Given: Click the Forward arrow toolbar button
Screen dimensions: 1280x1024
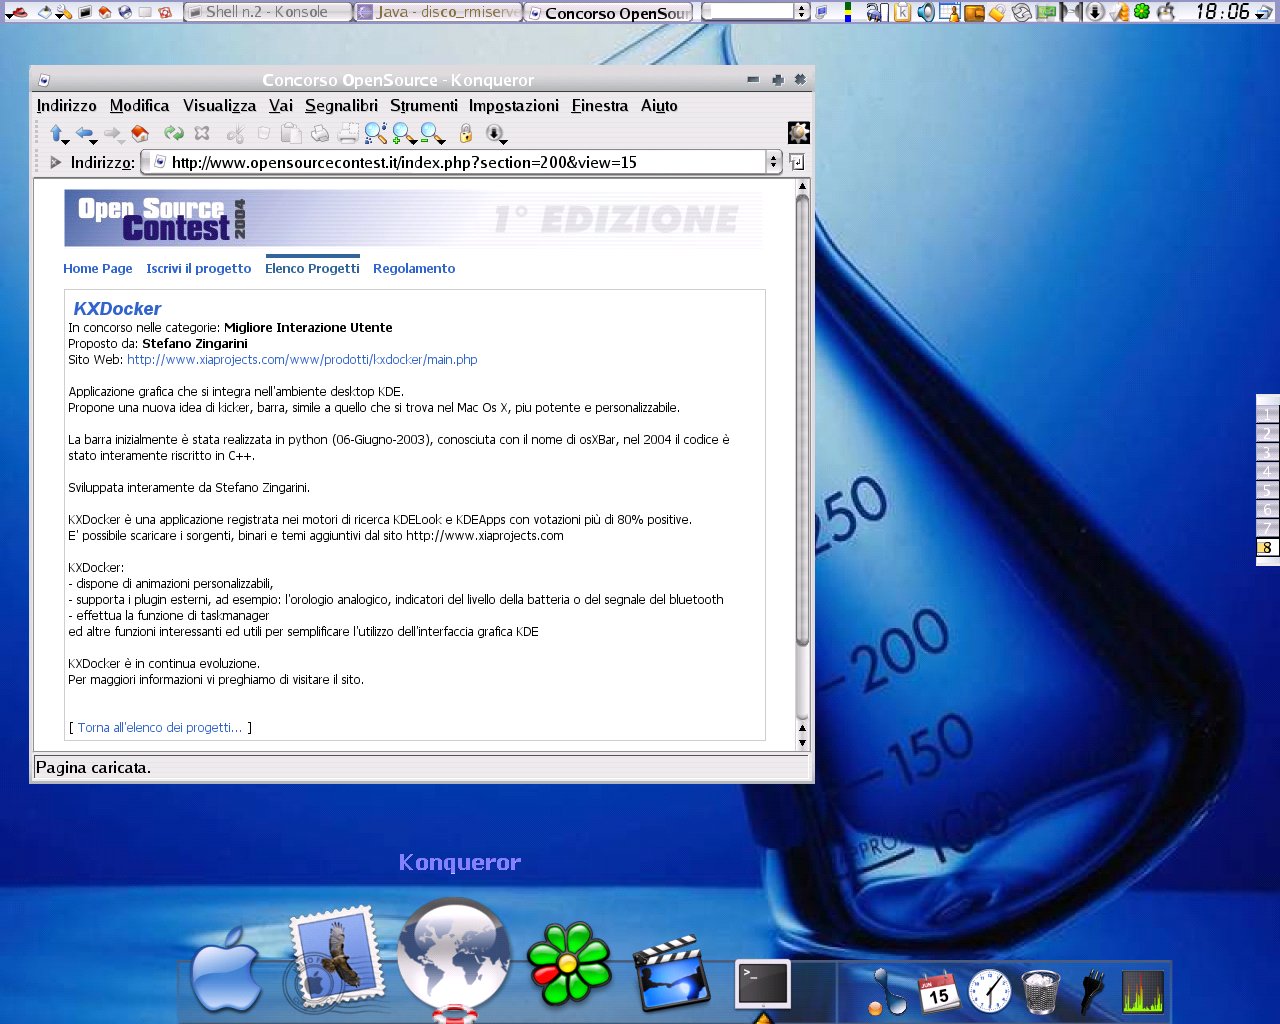Looking at the screenshot, I should (111, 133).
